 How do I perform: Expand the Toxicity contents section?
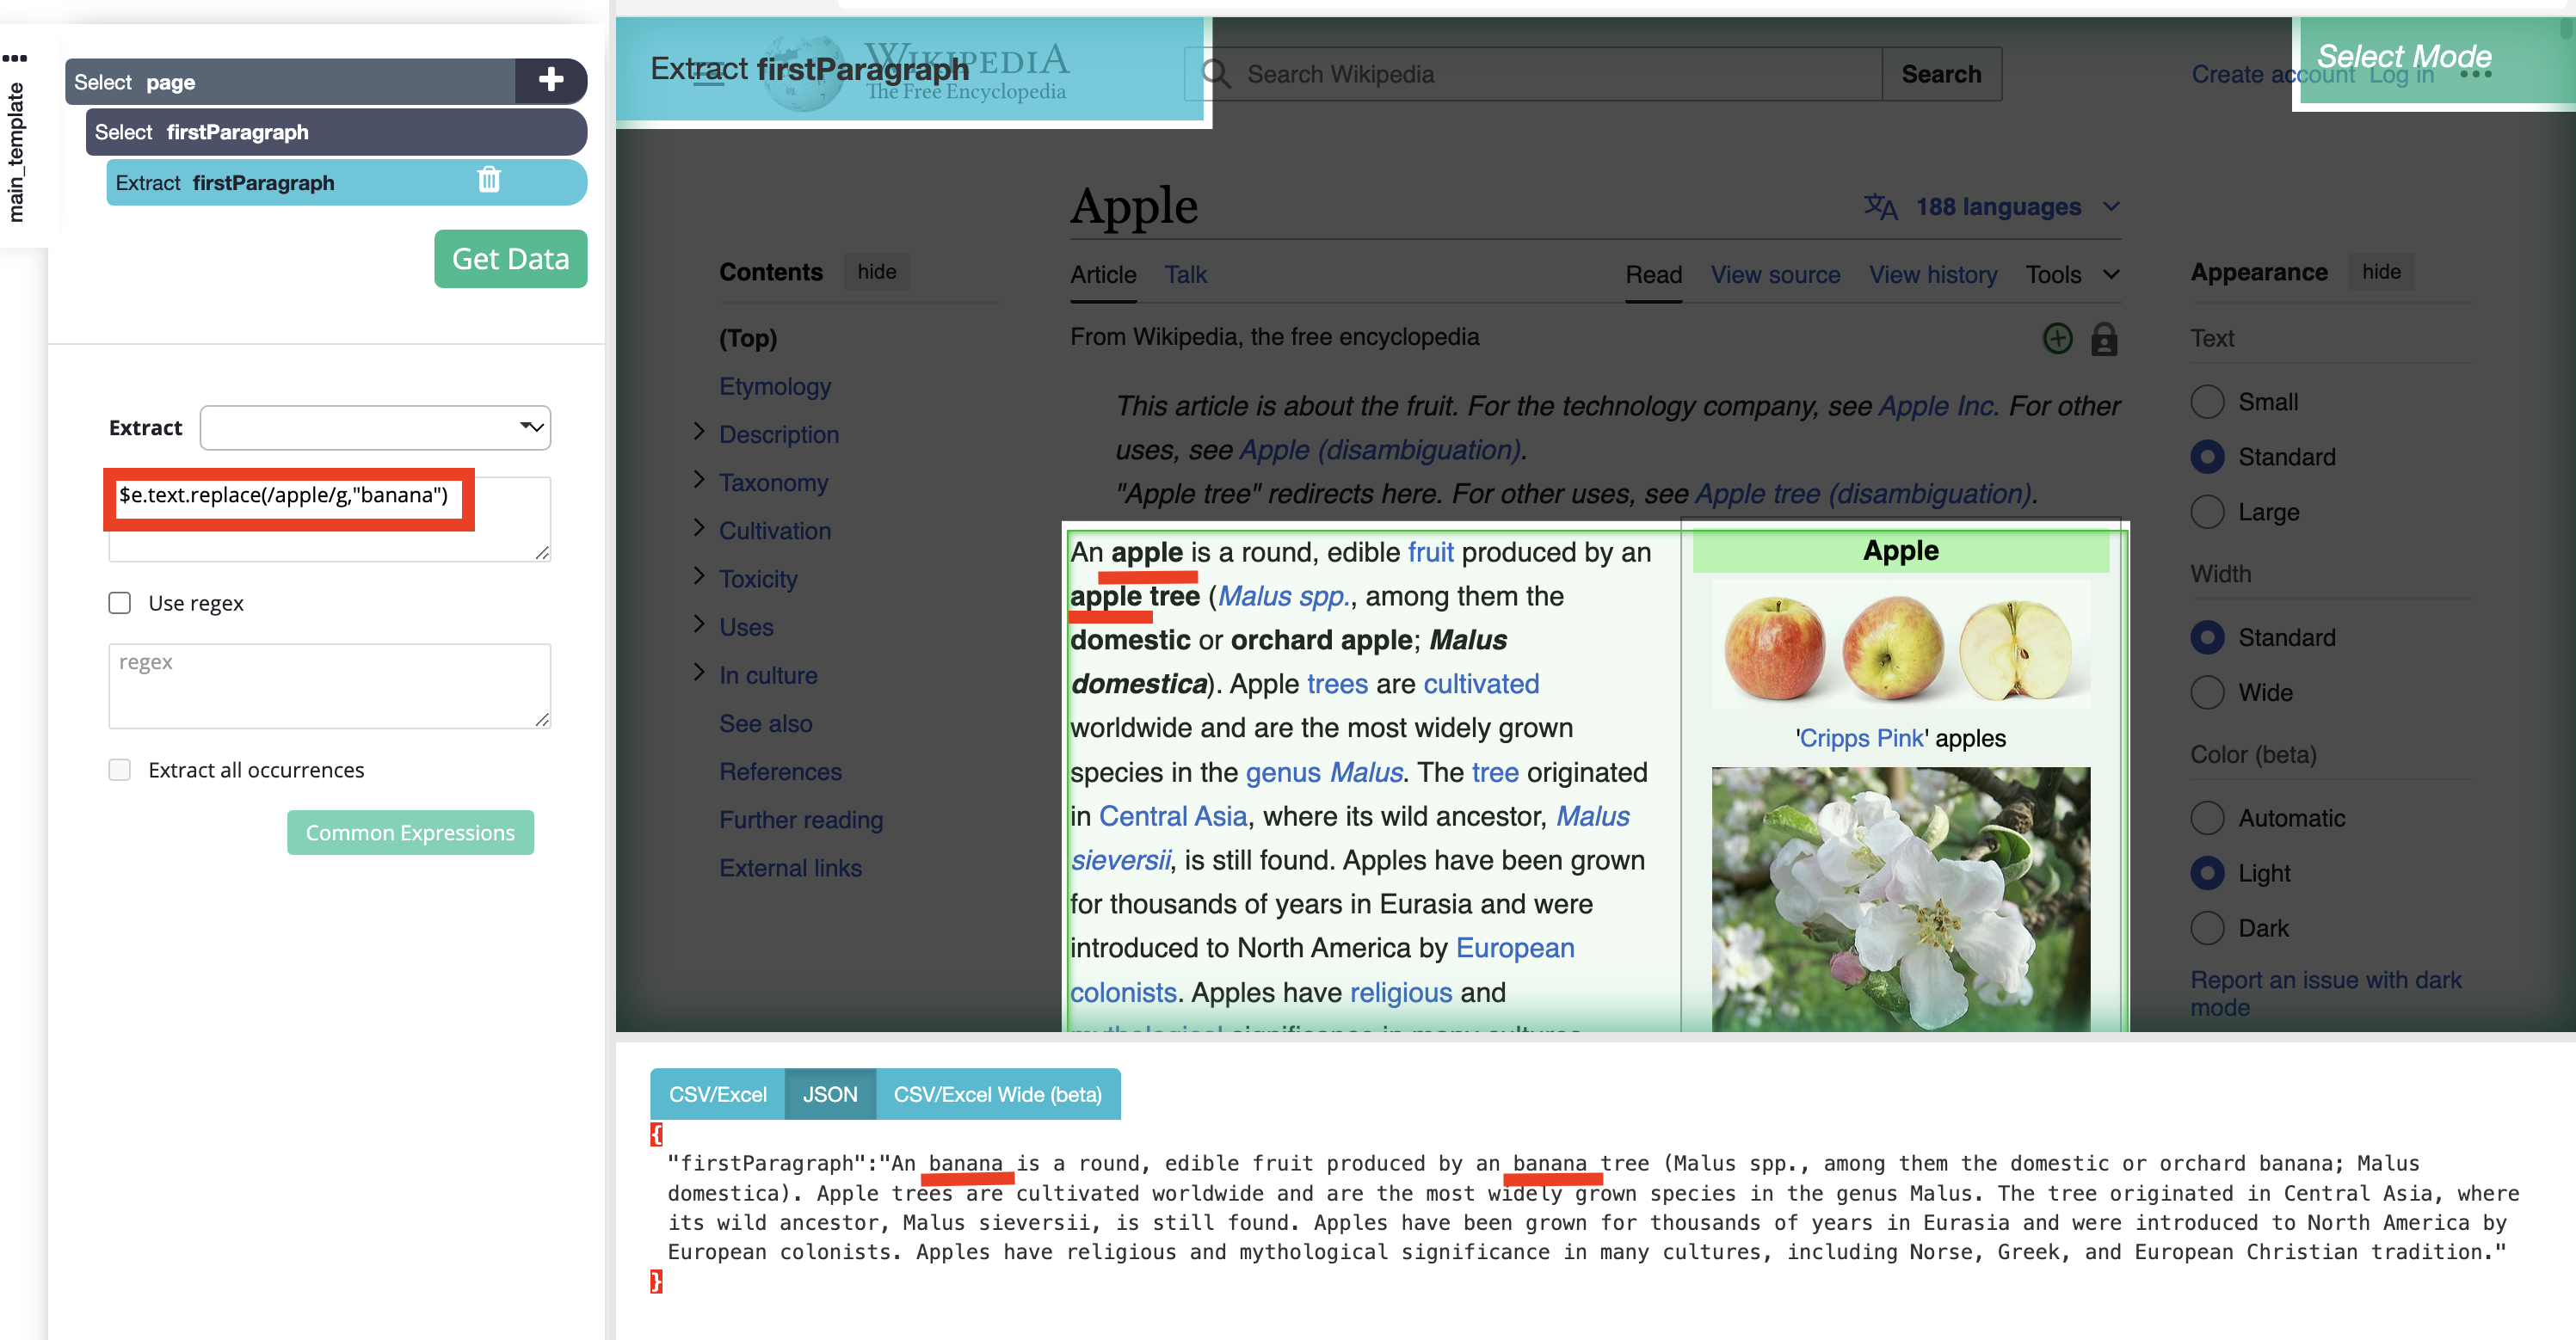point(699,576)
